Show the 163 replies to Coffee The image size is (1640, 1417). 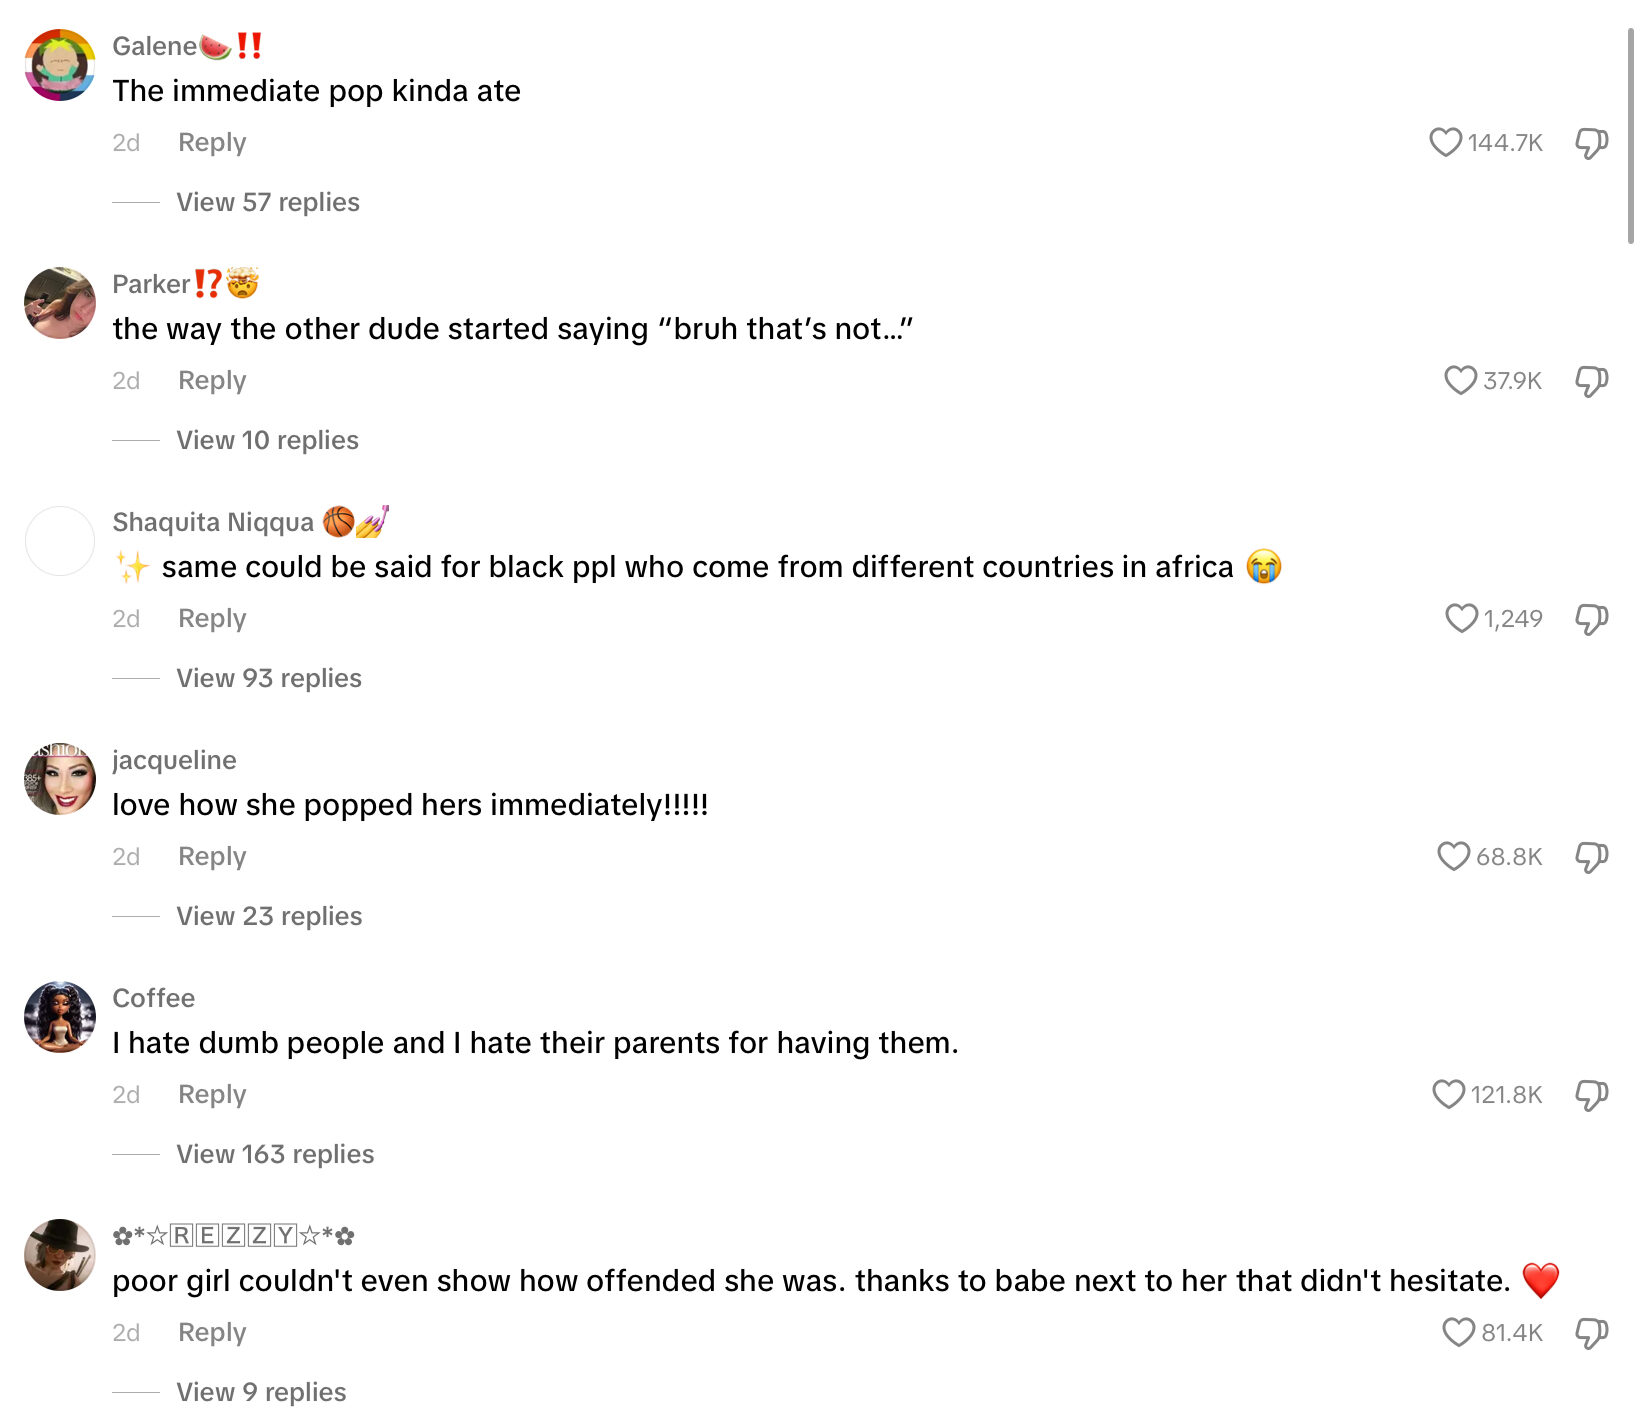tap(275, 1154)
